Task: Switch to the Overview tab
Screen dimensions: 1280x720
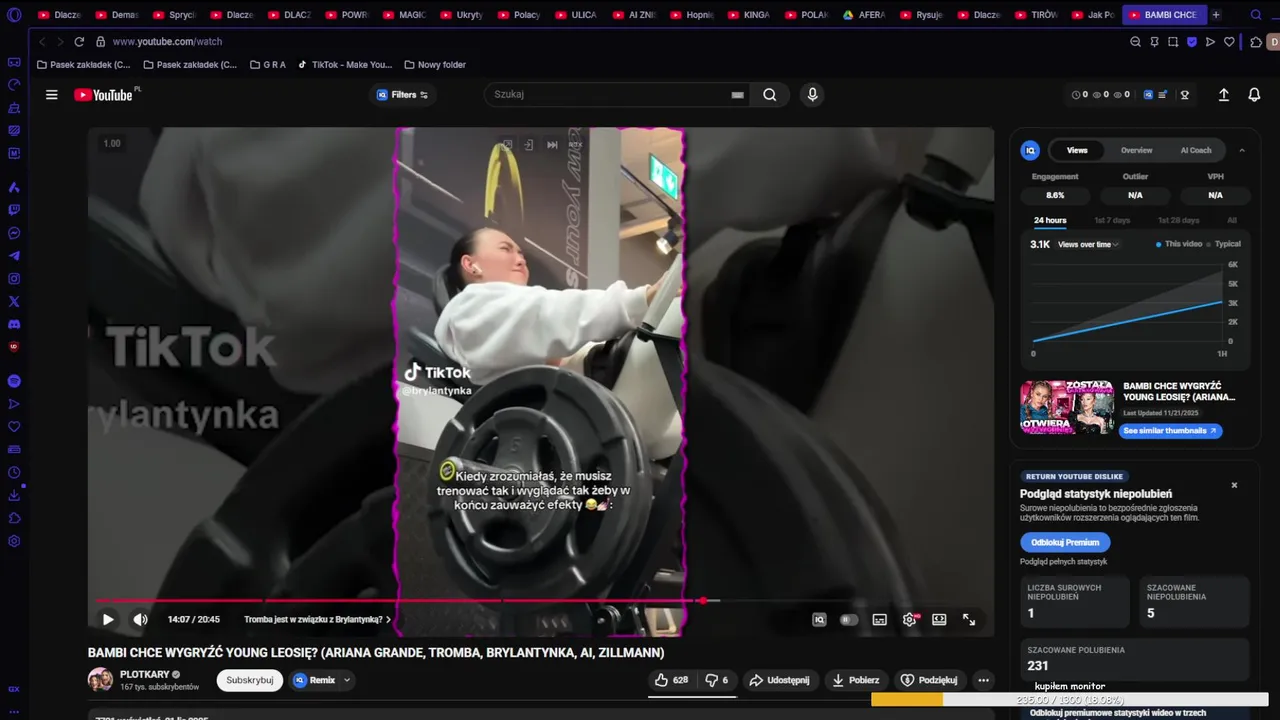Action: [1136, 150]
